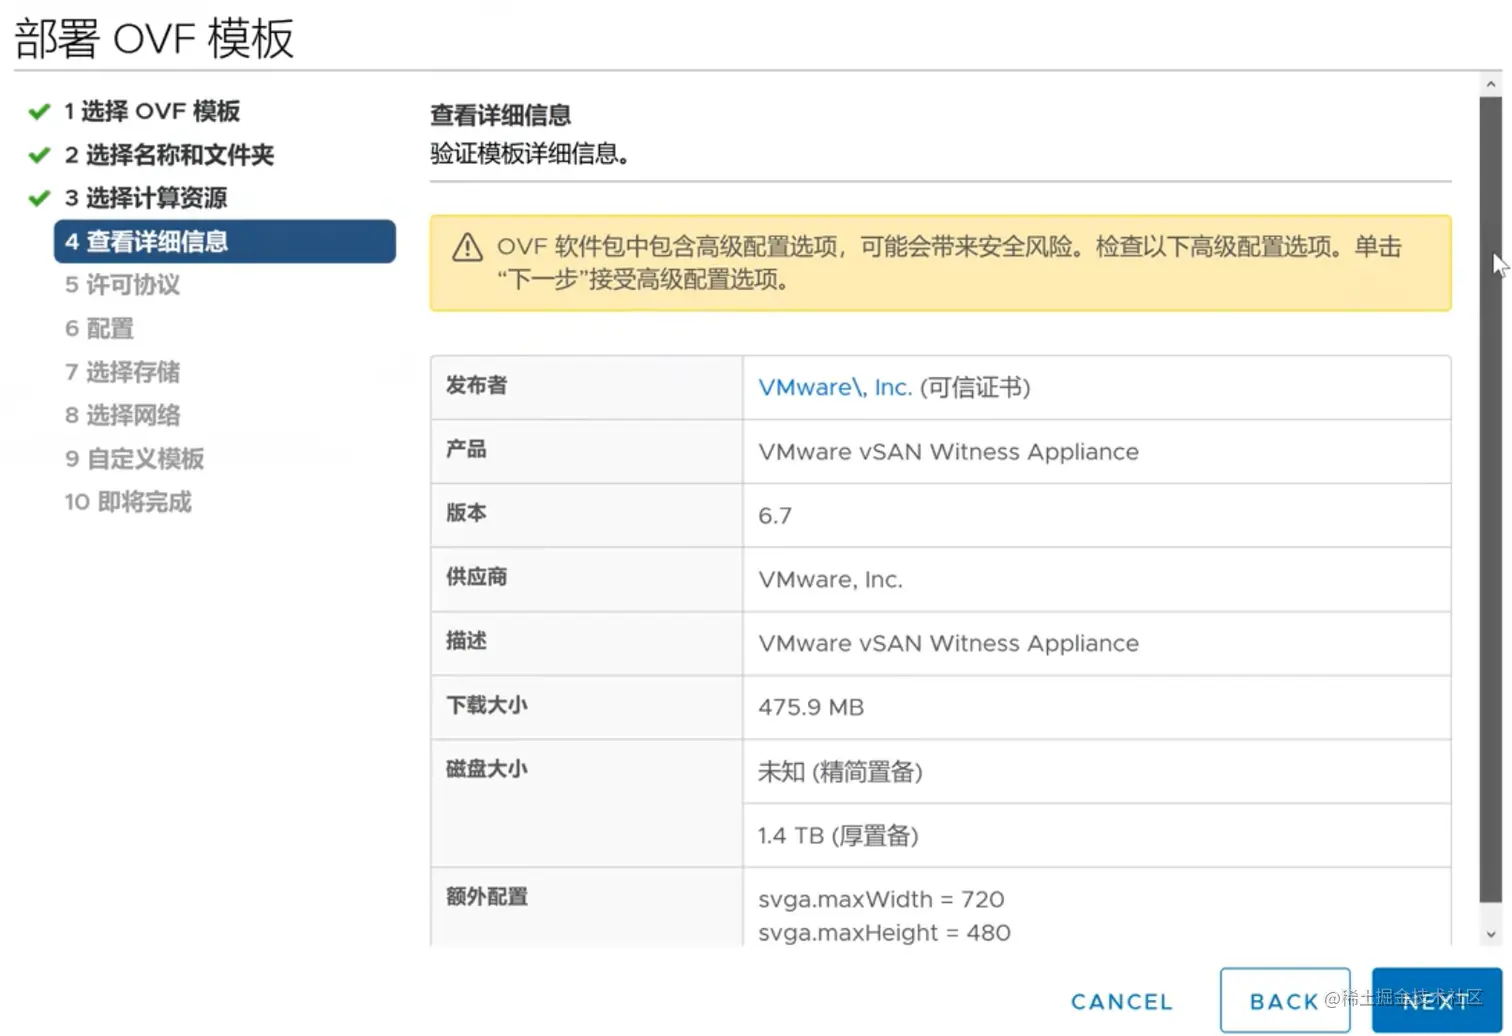This screenshot has width=1512, height=1036.
Task: Click green checkmark beside step 2 选择名称和文件夹
Action: 39,155
